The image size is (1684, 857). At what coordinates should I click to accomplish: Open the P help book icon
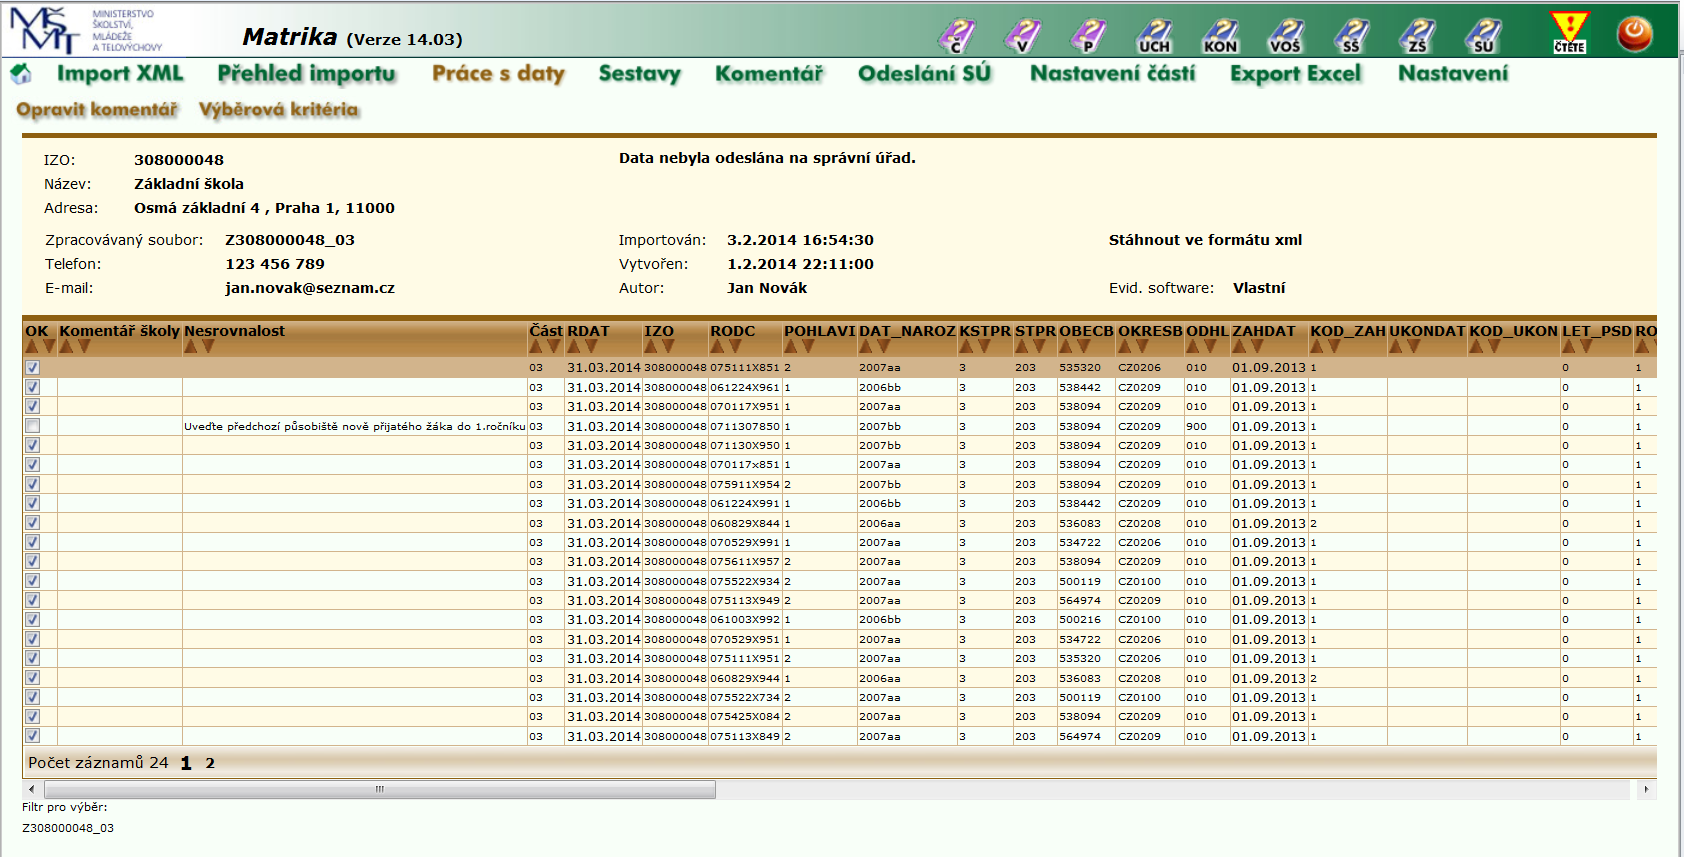(1088, 35)
